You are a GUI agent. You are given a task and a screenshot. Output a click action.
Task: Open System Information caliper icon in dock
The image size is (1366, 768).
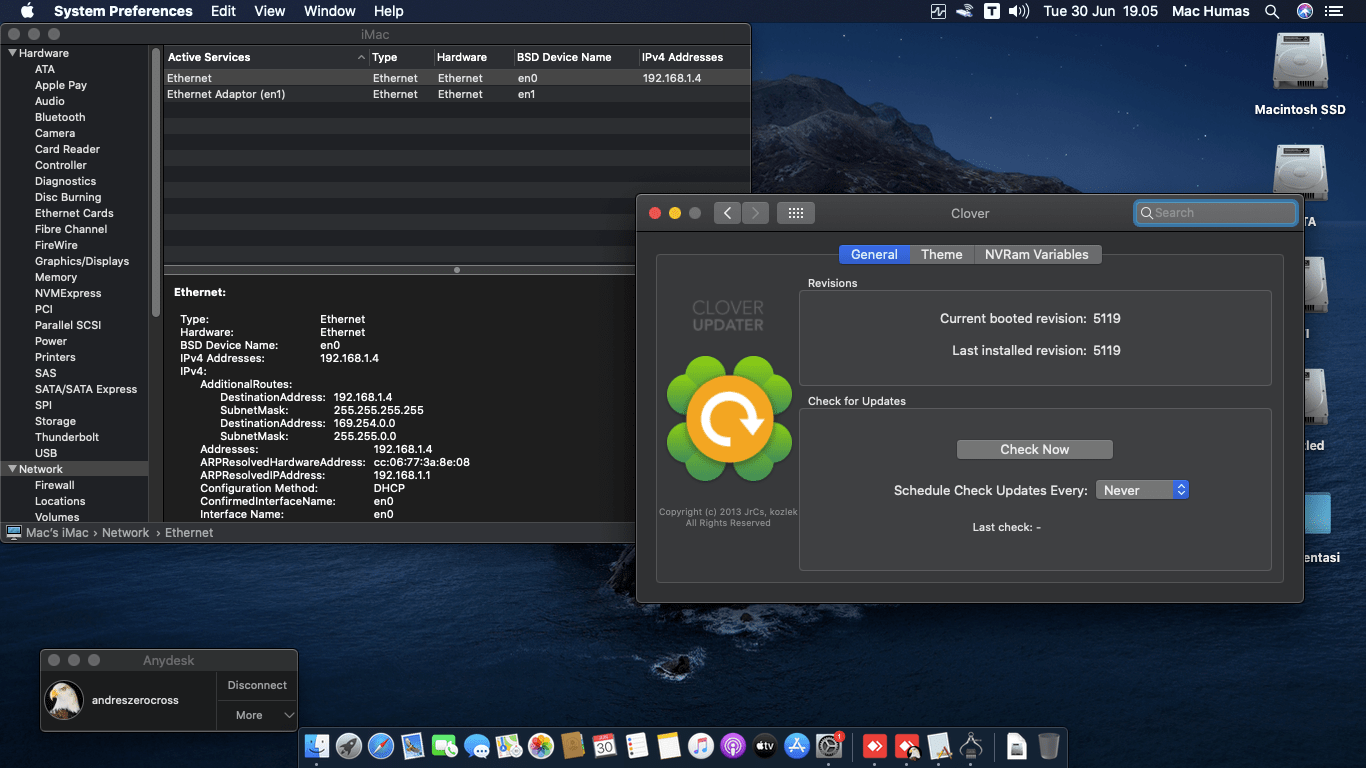[971, 746]
